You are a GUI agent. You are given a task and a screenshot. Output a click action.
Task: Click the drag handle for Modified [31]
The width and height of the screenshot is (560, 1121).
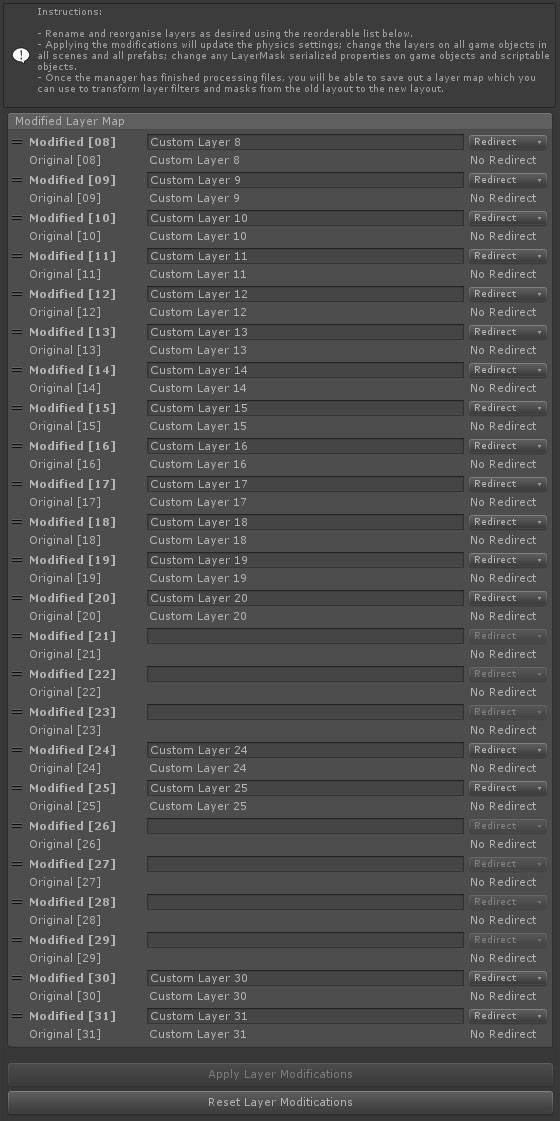[x=17, y=1016]
